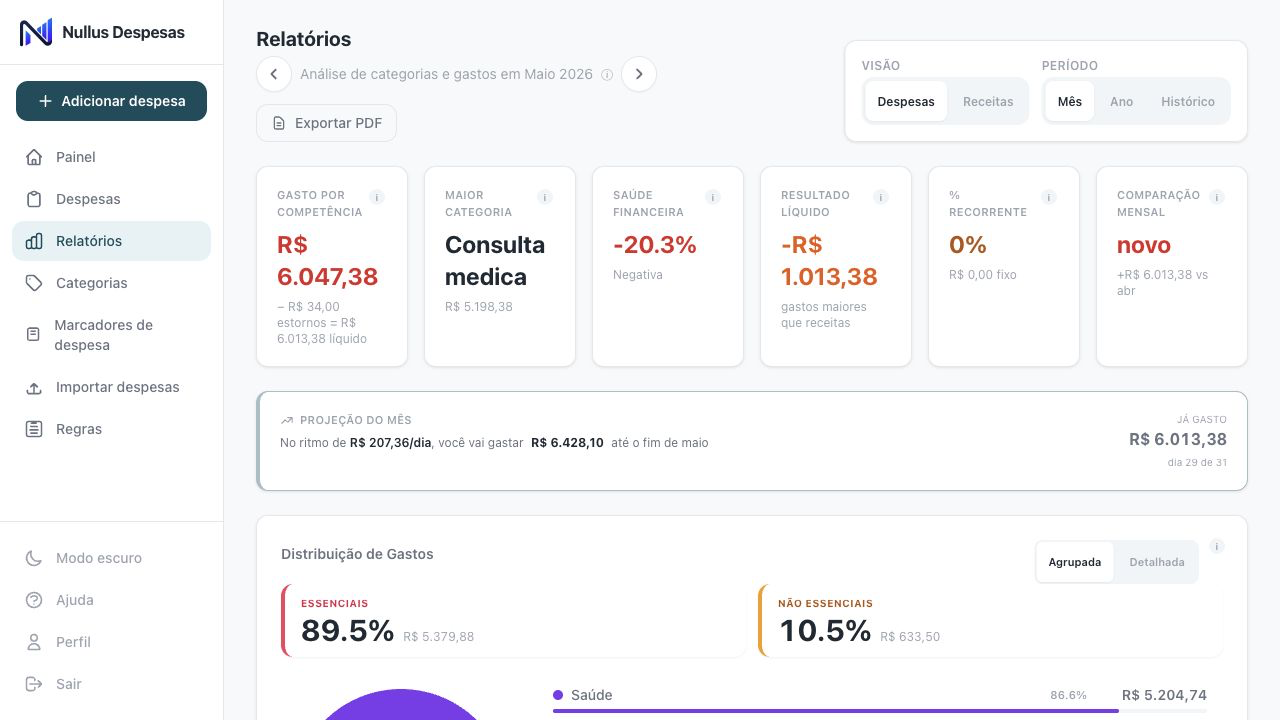The height and width of the screenshot is (720, 1280).
Task: Click the trend arrow icon in Projeção do Mês
Action: pyautogui.click(x=287, y=421)
